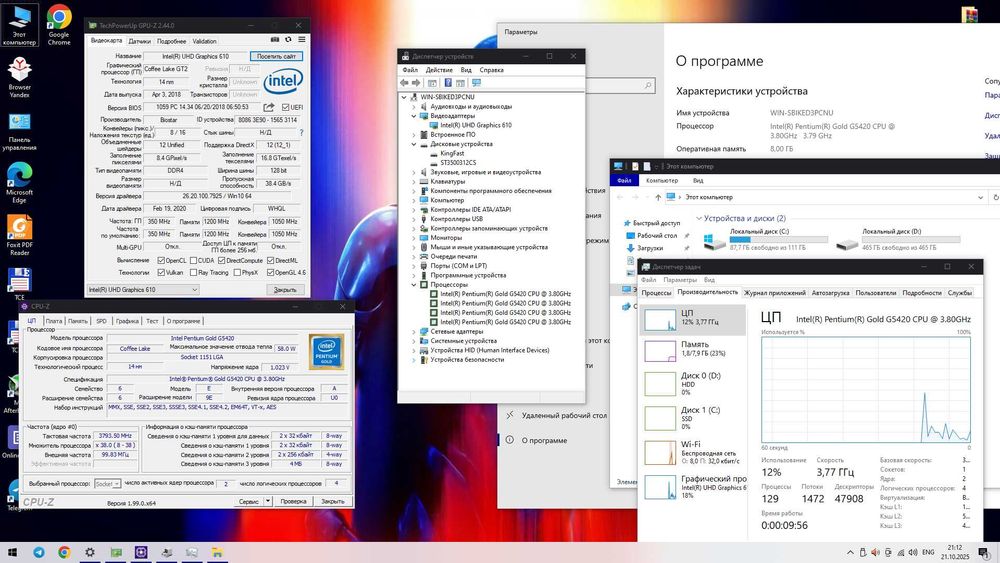The width and height of the screenshot is (1000, 563).
Task: Open CPU-Z Сервис dropdown arrow
Action: [x=268, y=501]
